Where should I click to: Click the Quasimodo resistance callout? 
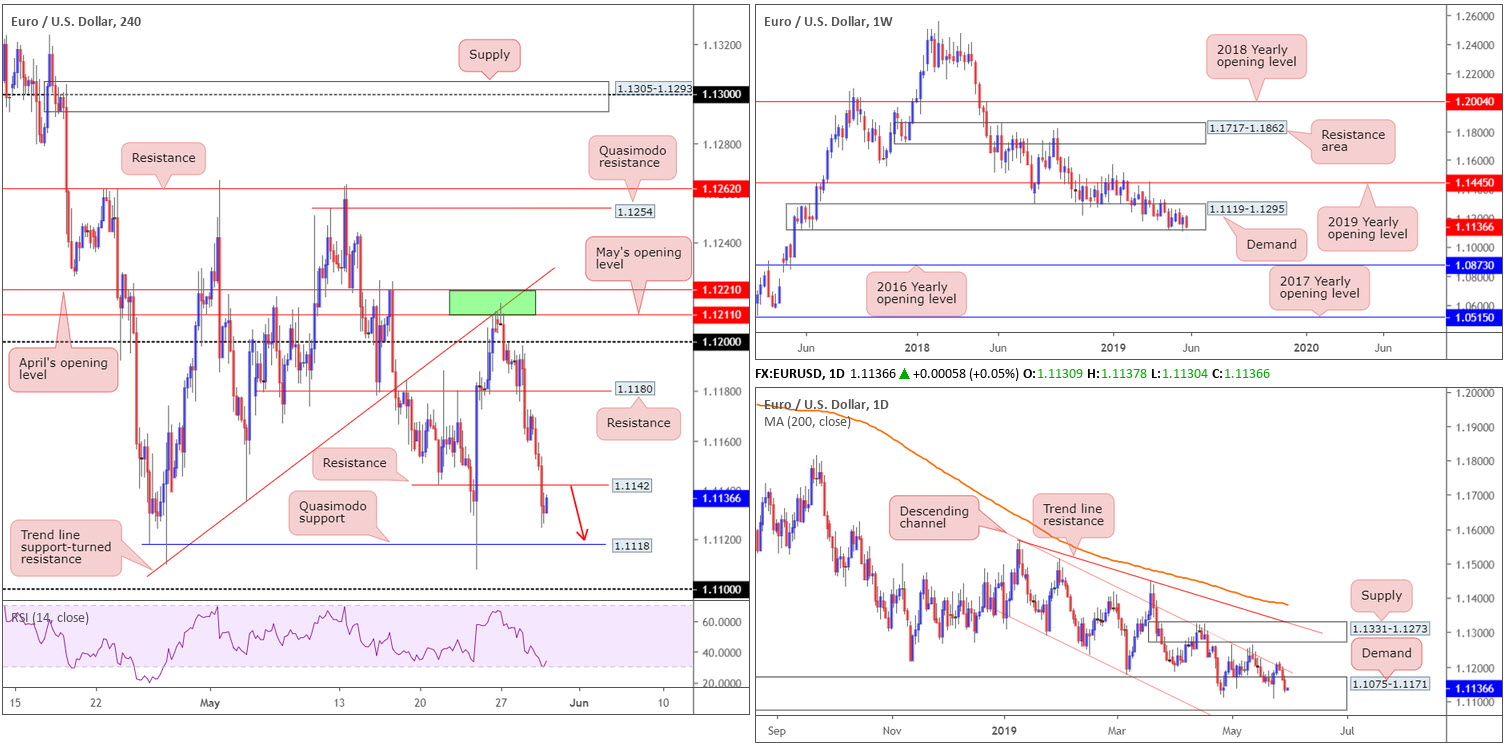pos(630,156)
